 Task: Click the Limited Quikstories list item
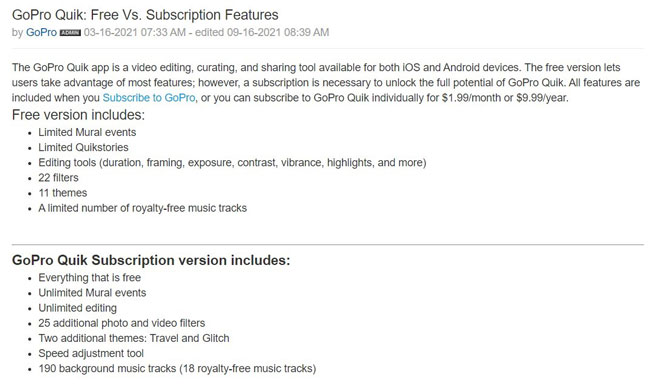point(83,148)
